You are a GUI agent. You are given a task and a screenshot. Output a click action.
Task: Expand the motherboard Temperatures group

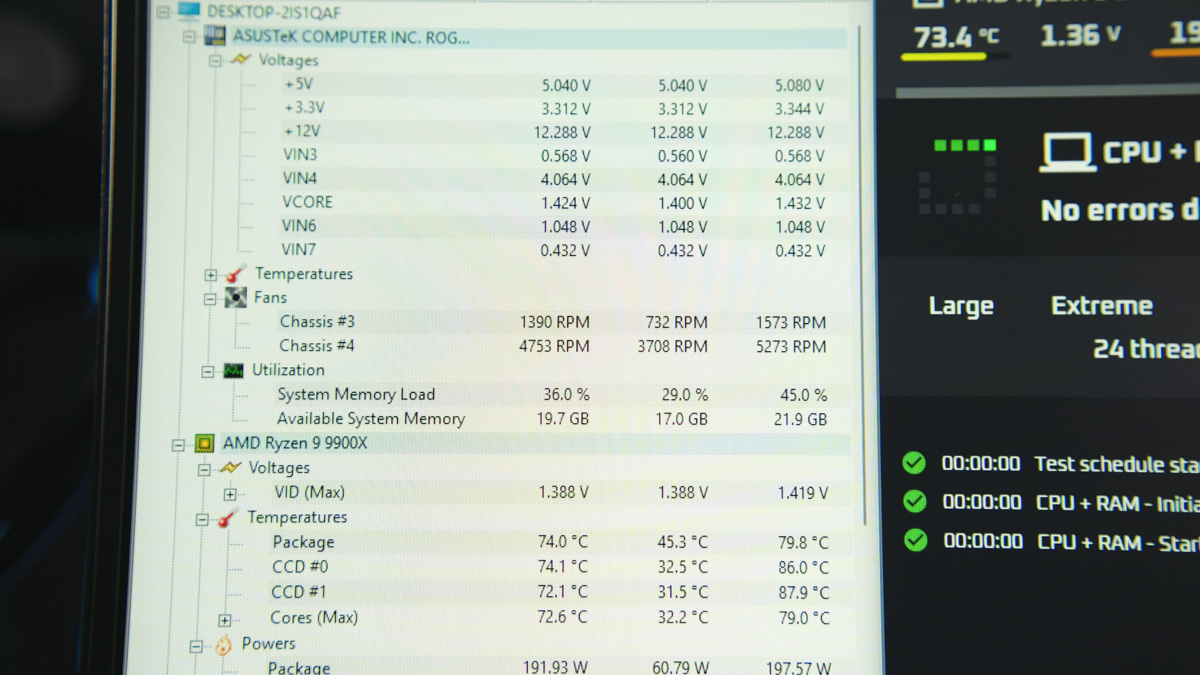click(x=211, y=275)
